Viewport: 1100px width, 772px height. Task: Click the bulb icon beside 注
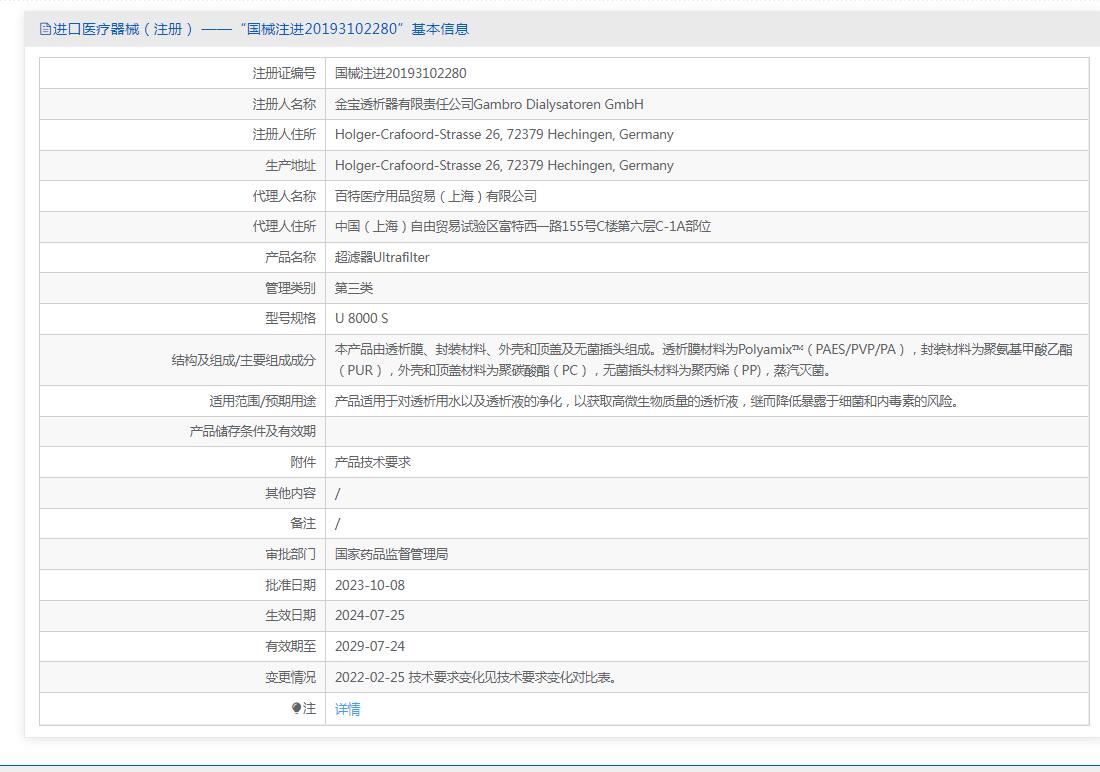point(297,708)
